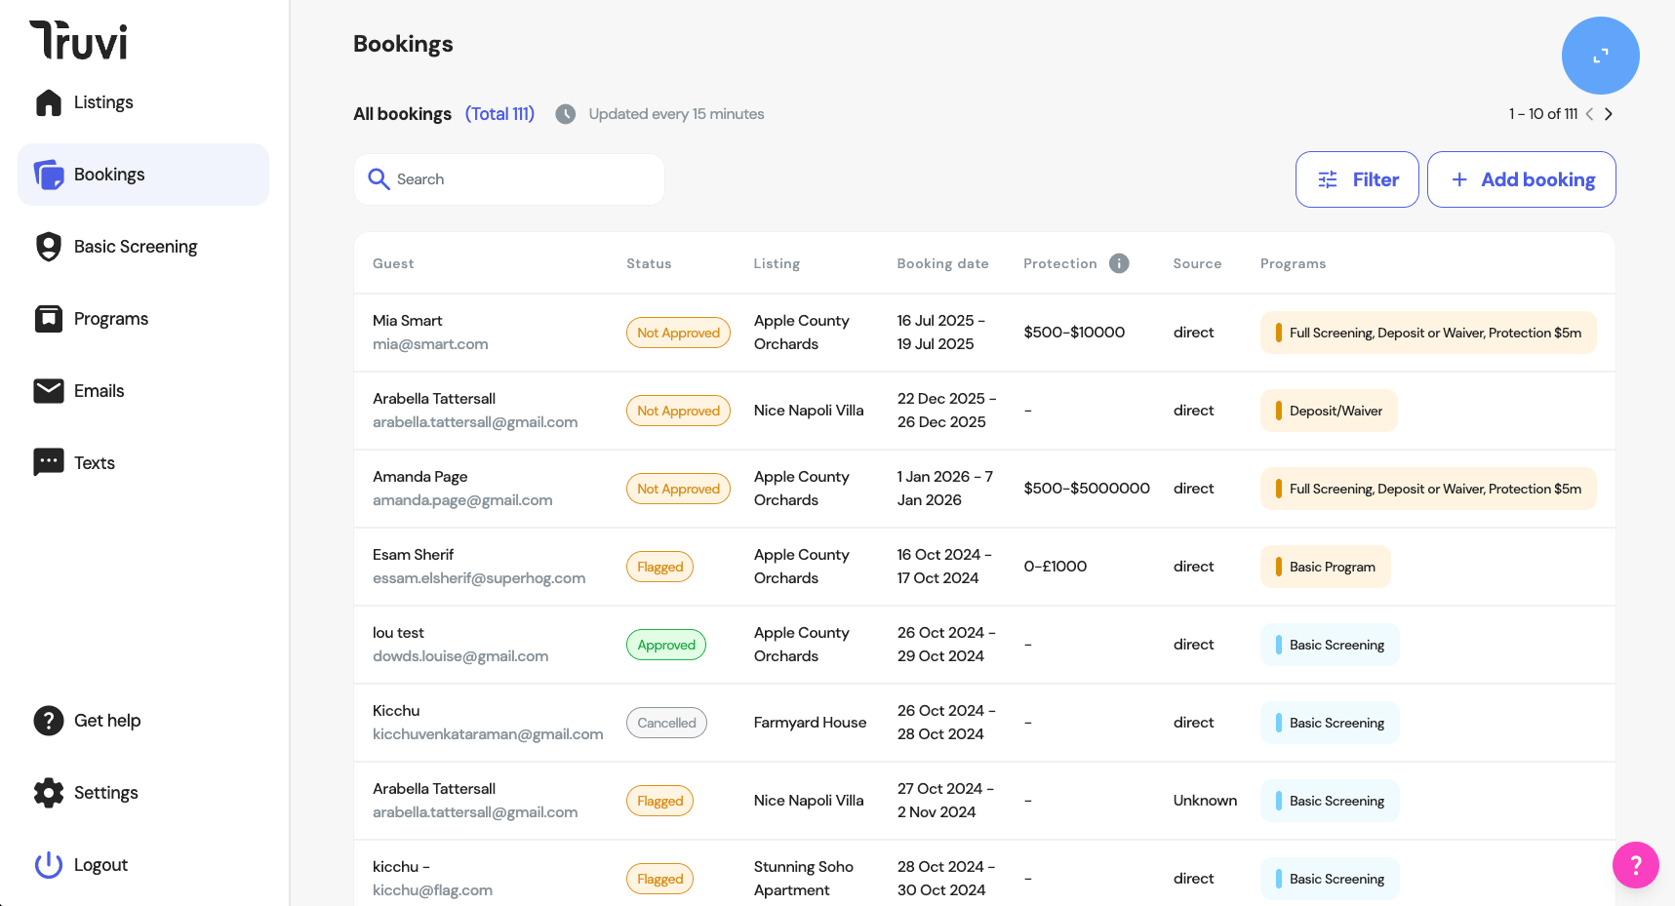Go to previous page of bookings

1589,114
